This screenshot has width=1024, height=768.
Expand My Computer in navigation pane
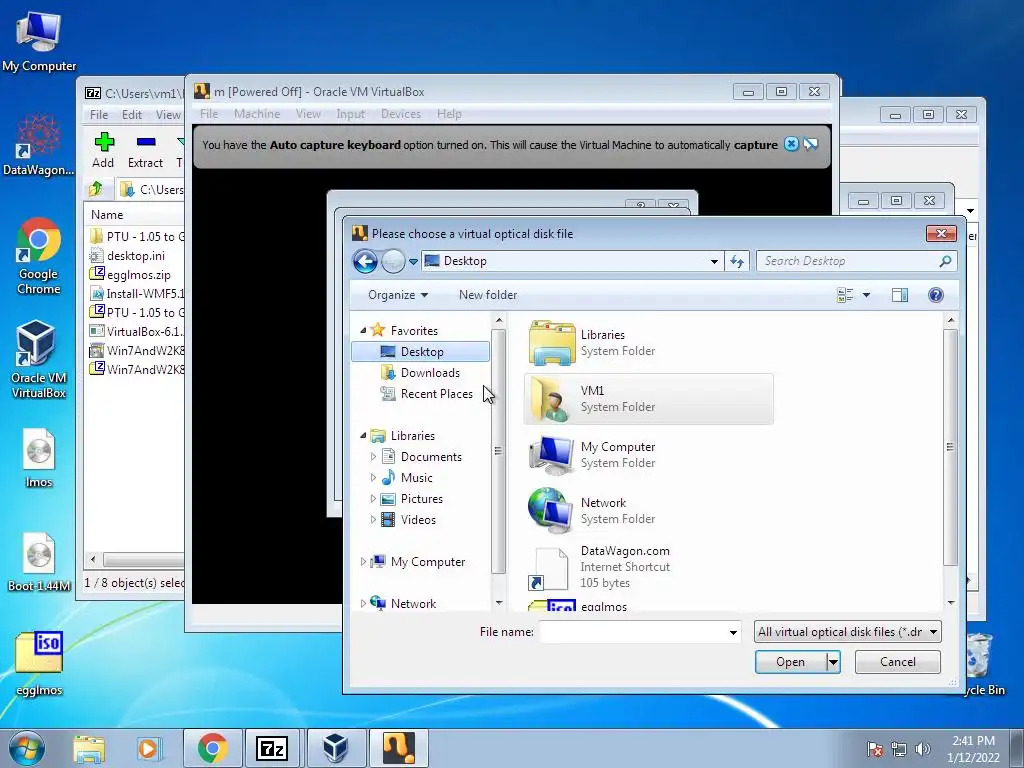[363, 562]
